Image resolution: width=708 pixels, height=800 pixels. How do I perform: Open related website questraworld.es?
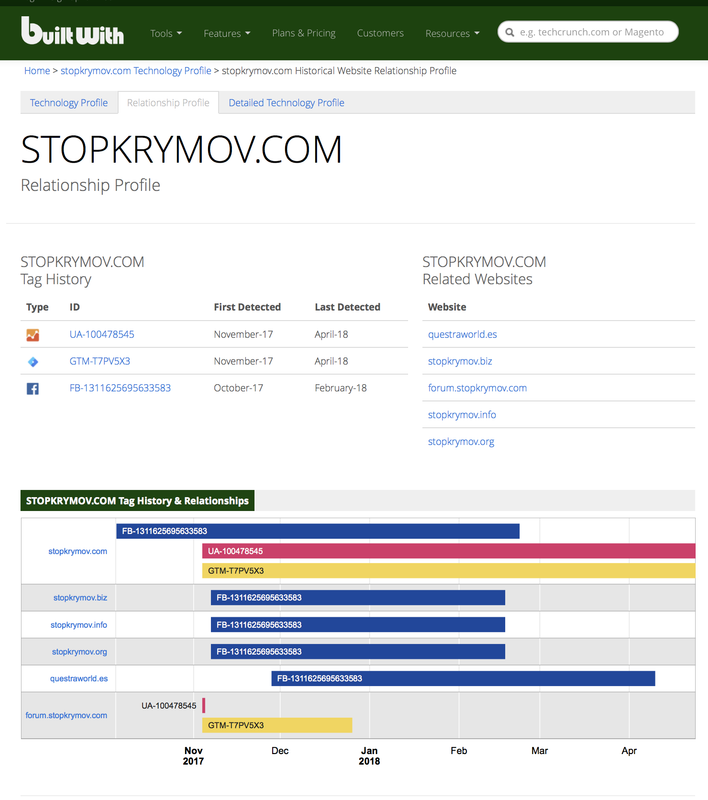(x=462, y=334)
